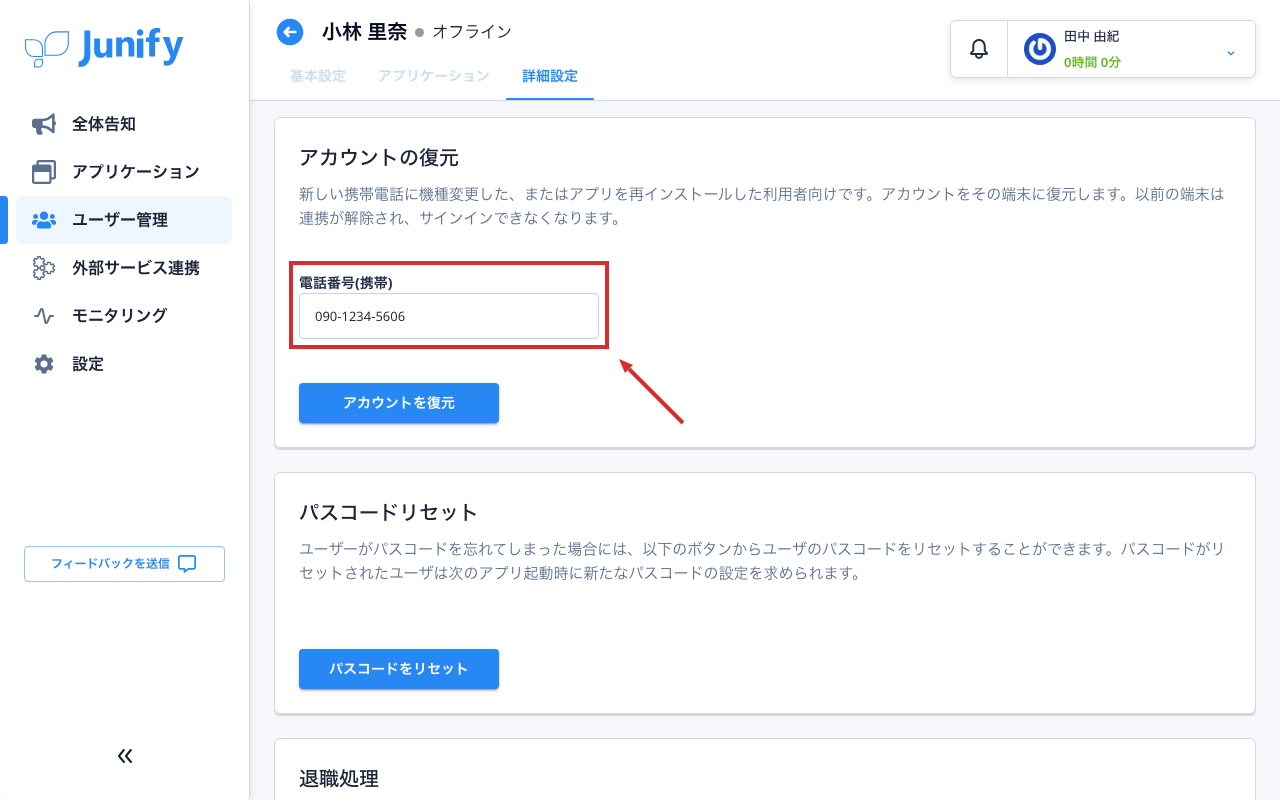Click the people icon for ユーザー管理
The image size is (1280, 800).
pos(44,220)
